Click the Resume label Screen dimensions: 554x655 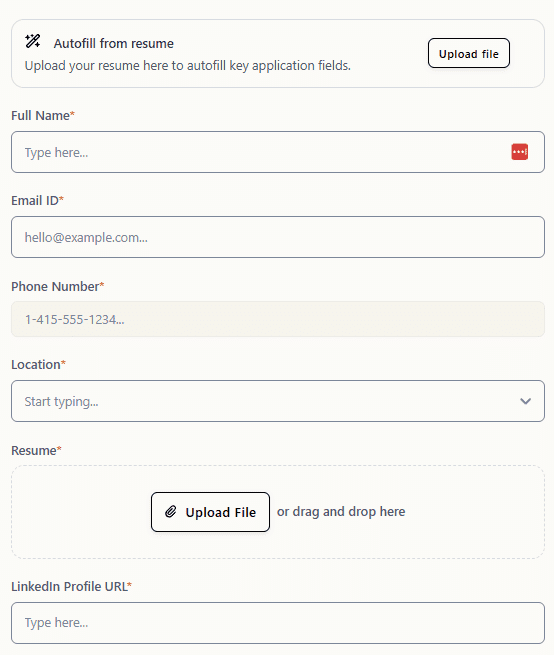(36, 451)
